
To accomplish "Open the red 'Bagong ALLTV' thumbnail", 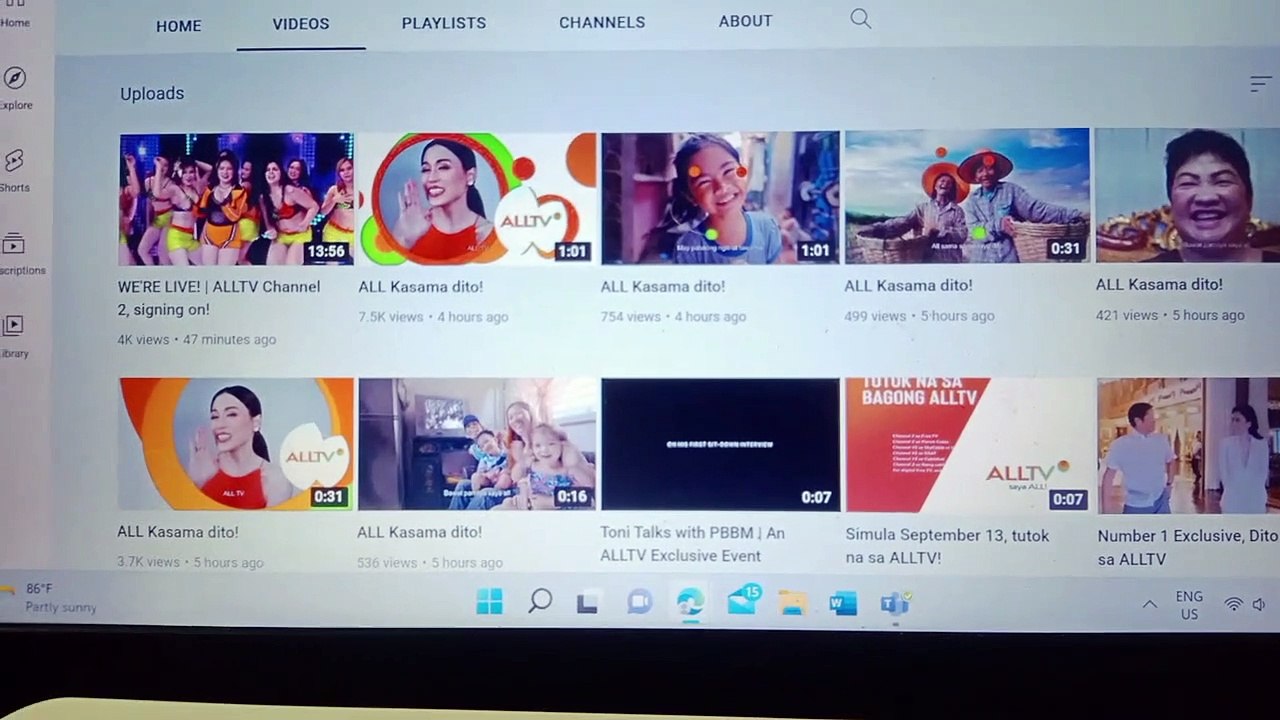I will 968,445.
